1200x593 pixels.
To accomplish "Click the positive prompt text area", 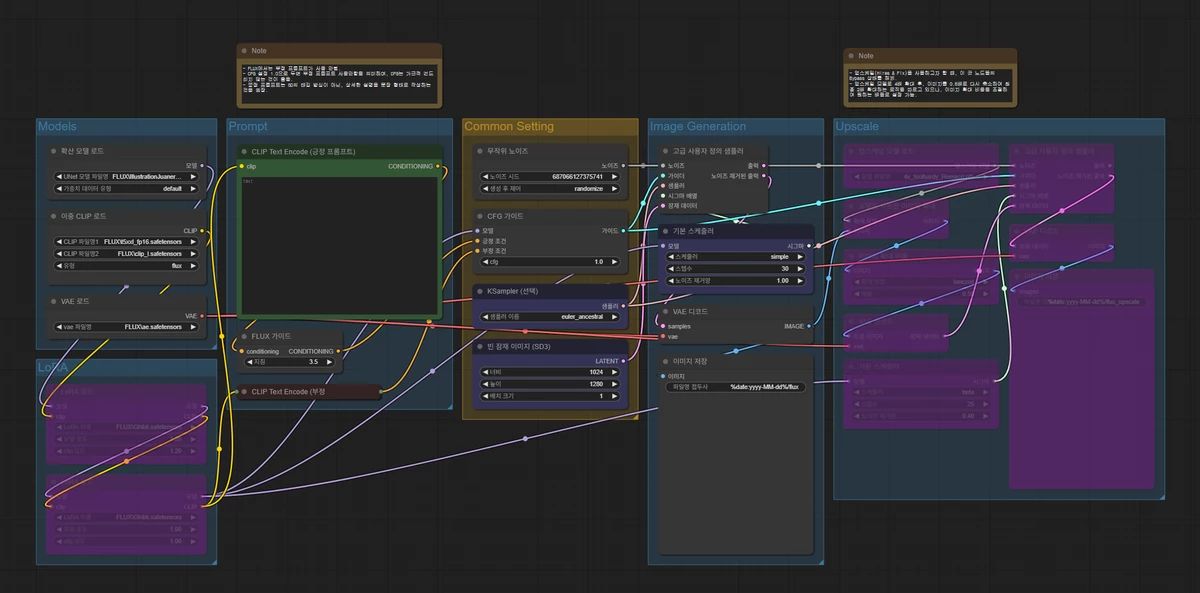I will (x=338, y=246).
